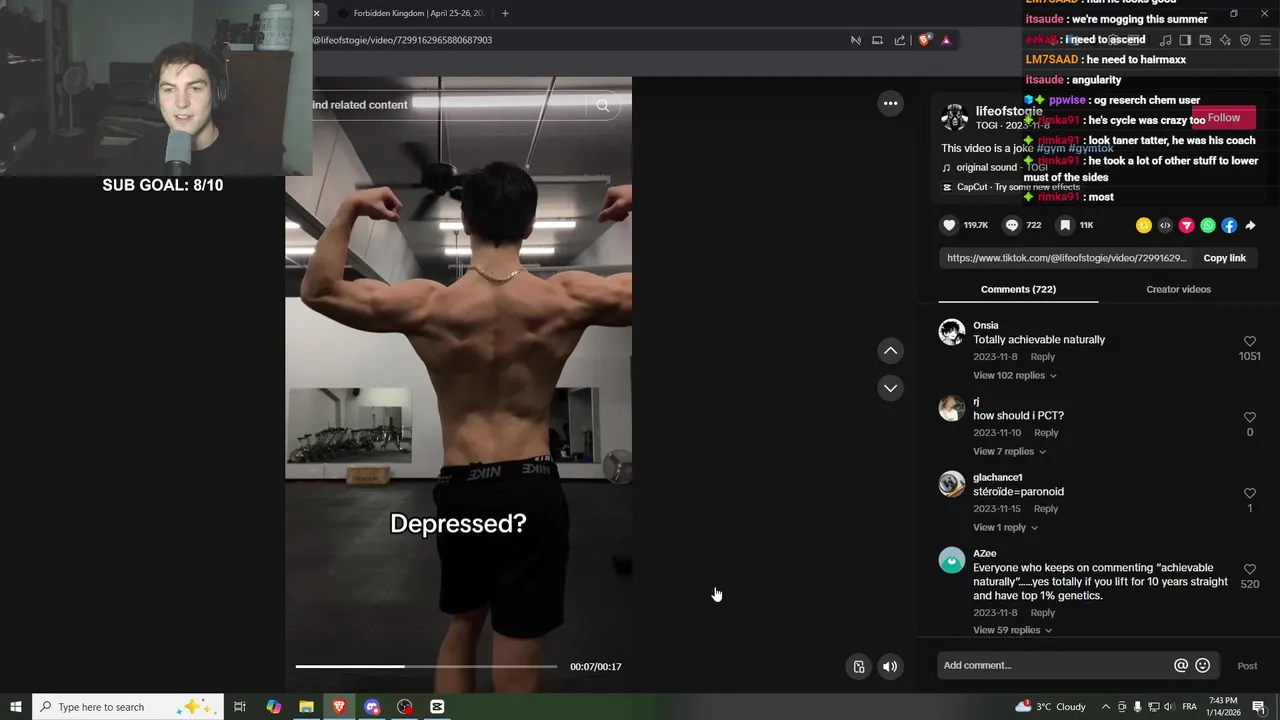Open the emoji picker in comment box

point(1203,666)
